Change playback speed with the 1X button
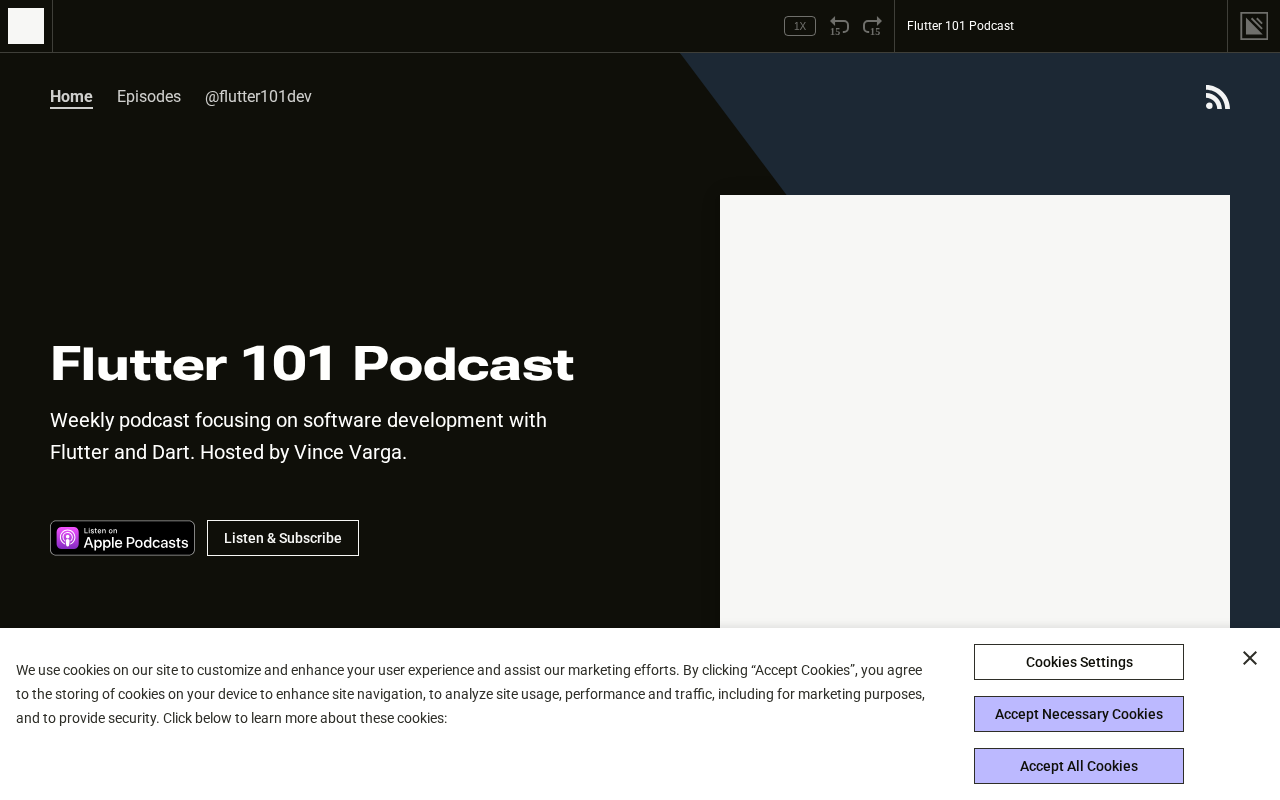Screen dimensions: 1280x800 pyautogui.click(x=799, y=26)
